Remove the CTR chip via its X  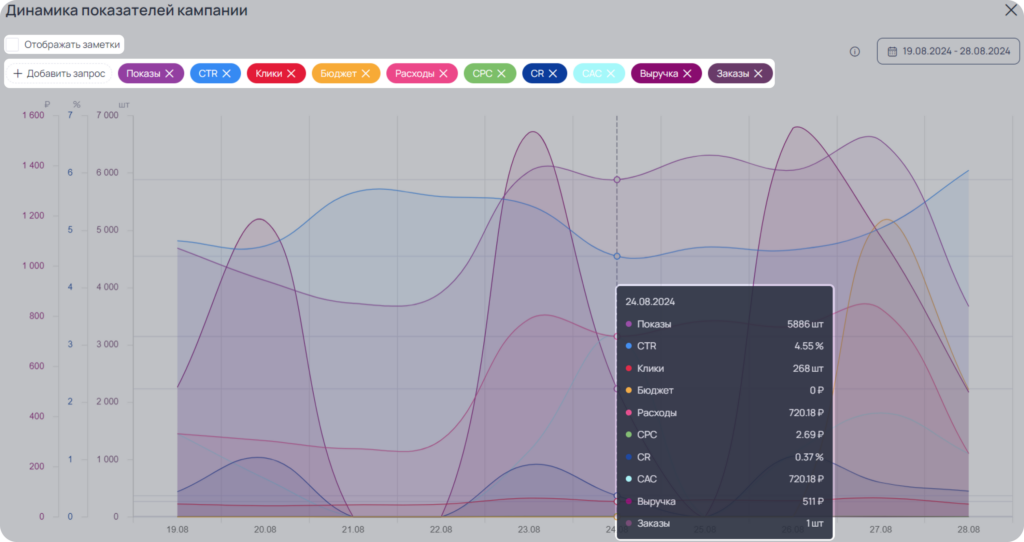pos(227,74)
